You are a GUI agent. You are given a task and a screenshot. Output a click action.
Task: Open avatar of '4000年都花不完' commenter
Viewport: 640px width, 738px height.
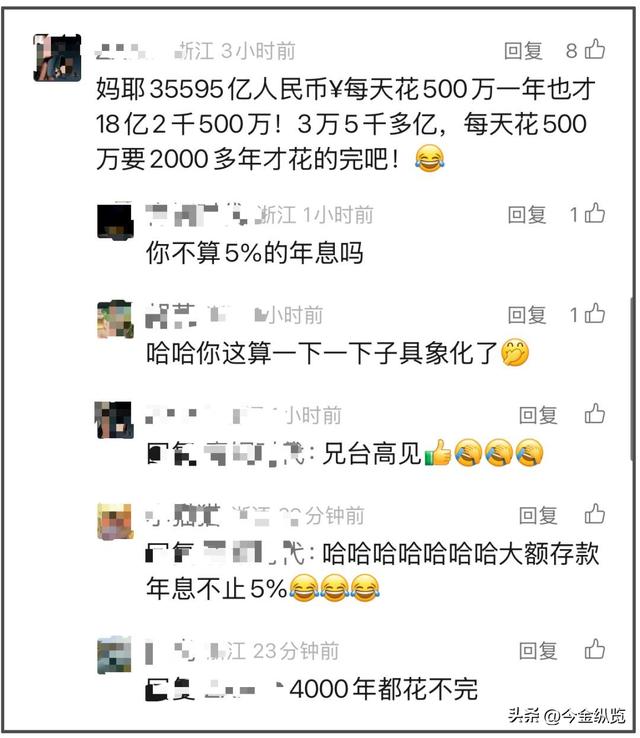tap(114, 655)
